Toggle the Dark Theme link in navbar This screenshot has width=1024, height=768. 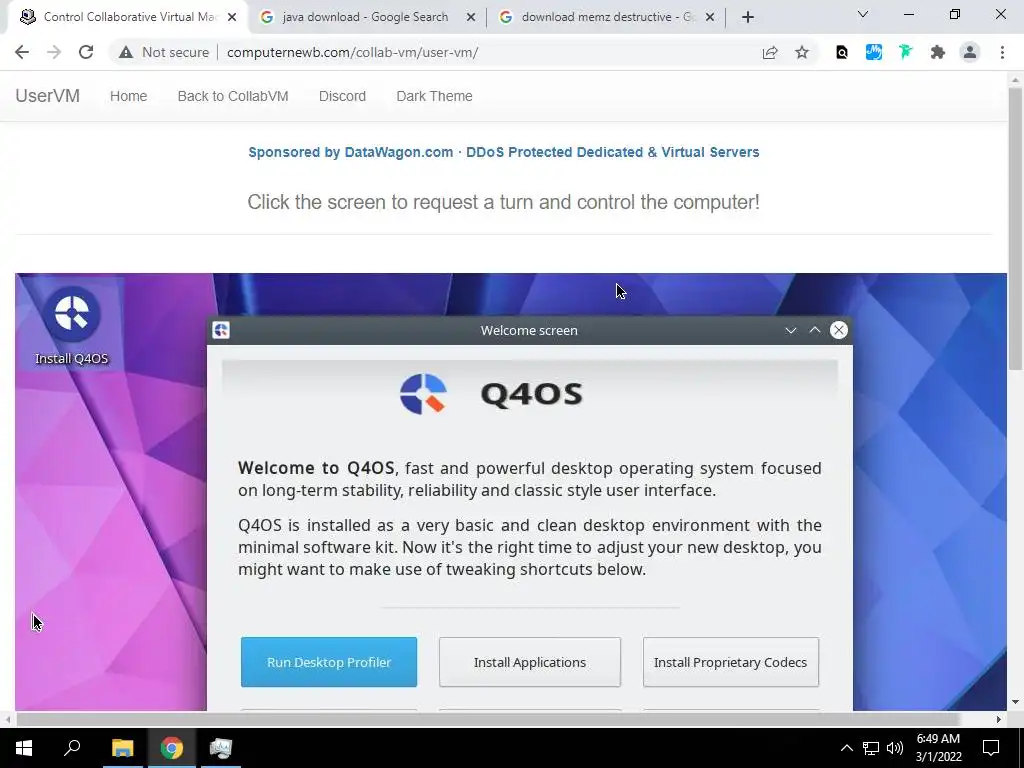[x=434, y=96]
